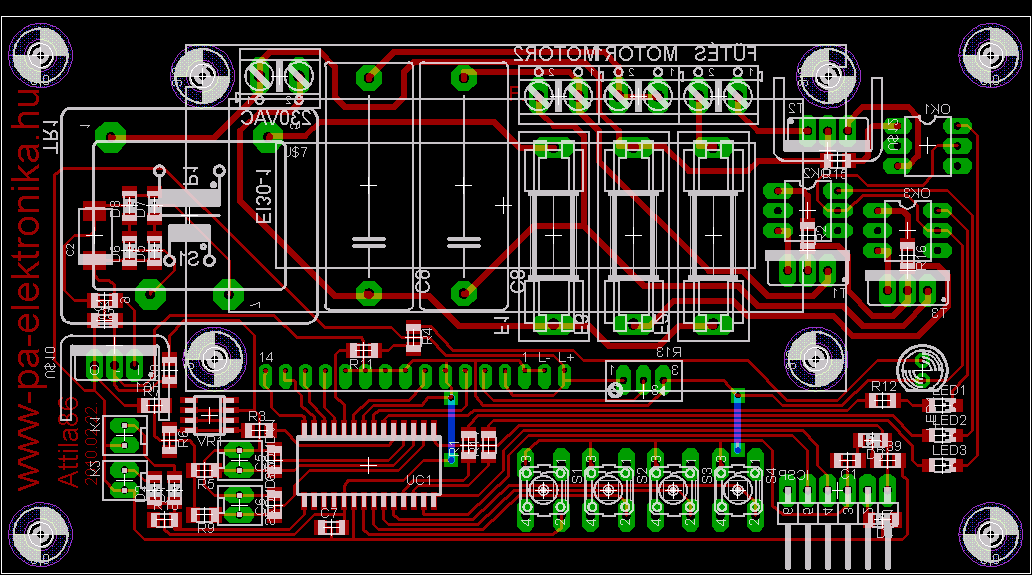The height and width of the screenshot is (575, 1032).
Task: Click the 230VAC screw terminal block
Action: pos(280,78)
